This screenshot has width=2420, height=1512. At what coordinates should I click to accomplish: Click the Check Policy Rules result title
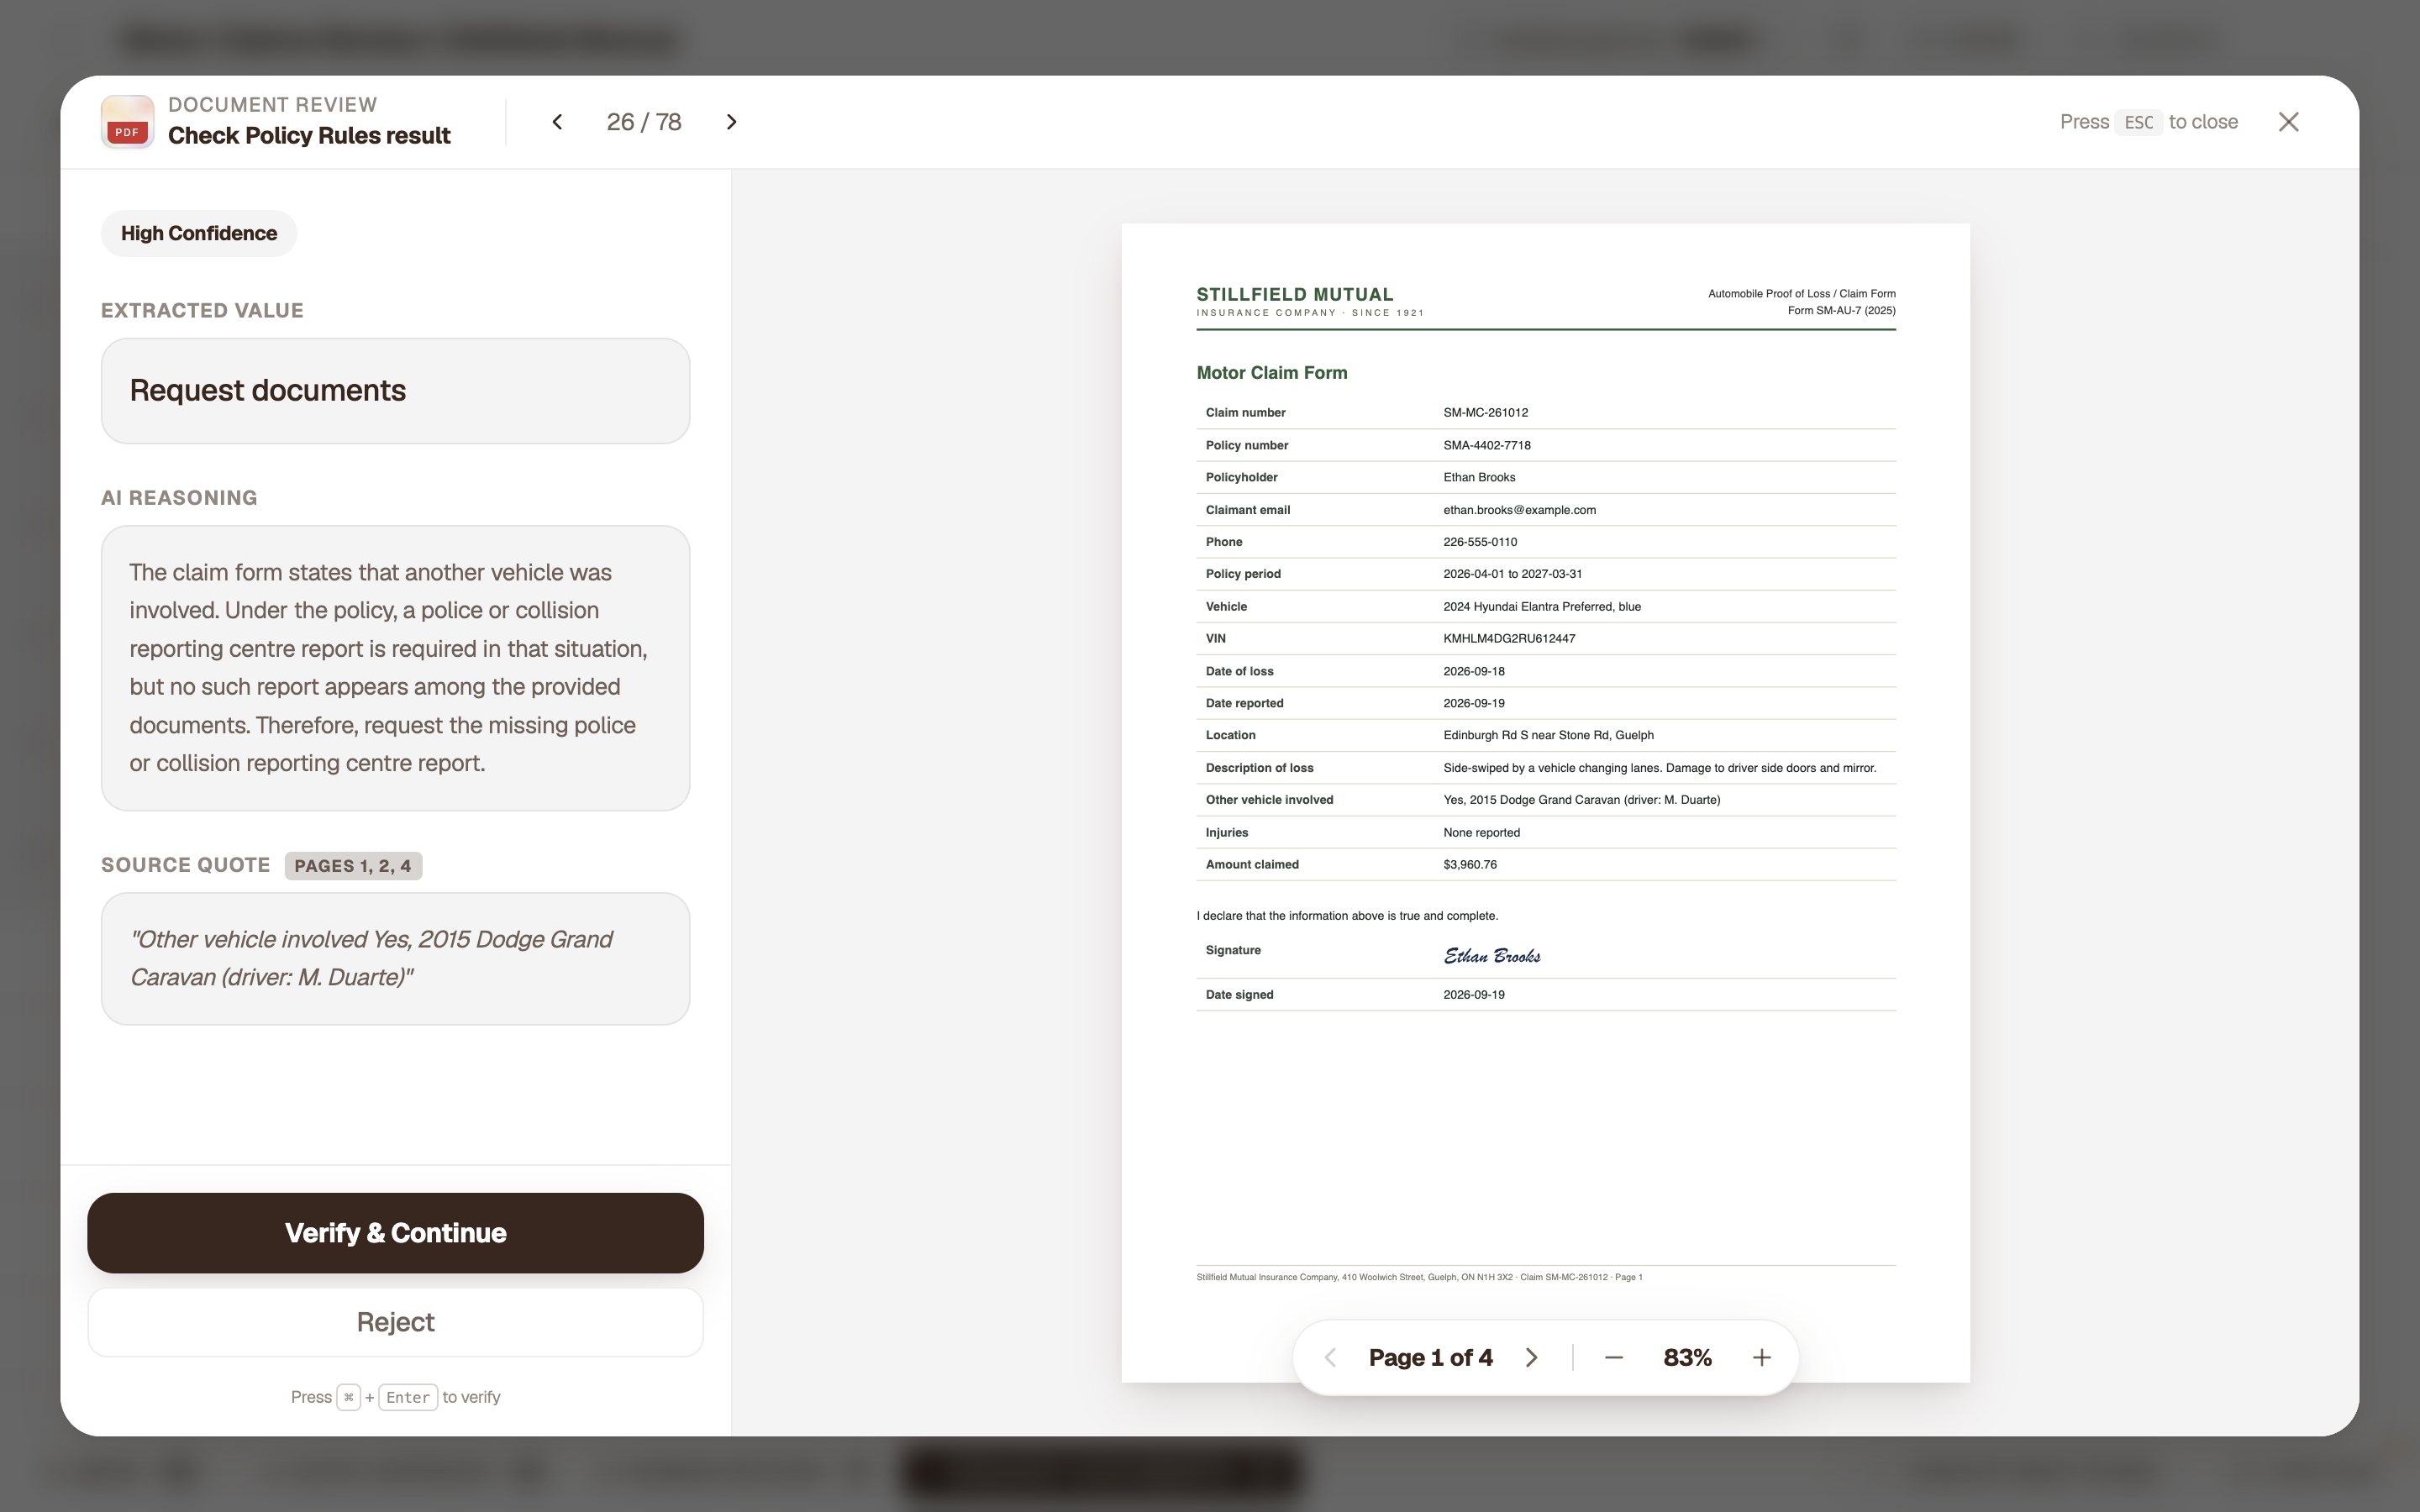309,136
